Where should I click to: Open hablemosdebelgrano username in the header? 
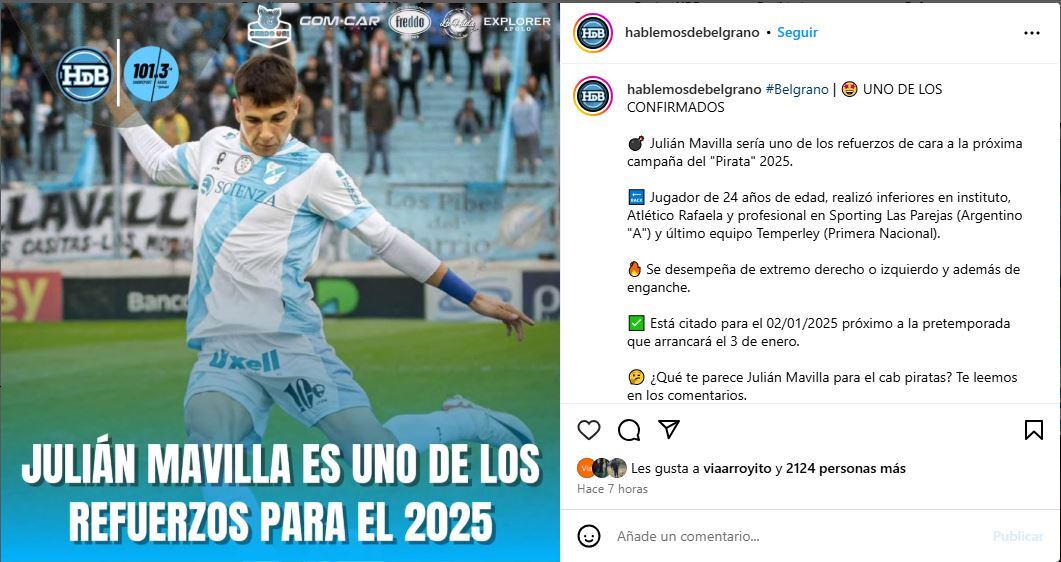pyautogui.click(x=692, y=32)
